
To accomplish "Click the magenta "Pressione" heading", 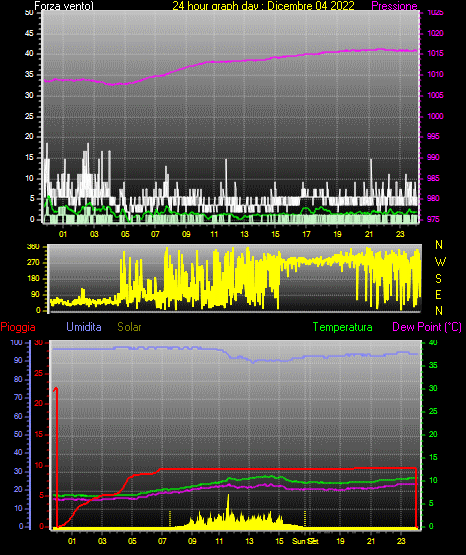I will [394, 6].
